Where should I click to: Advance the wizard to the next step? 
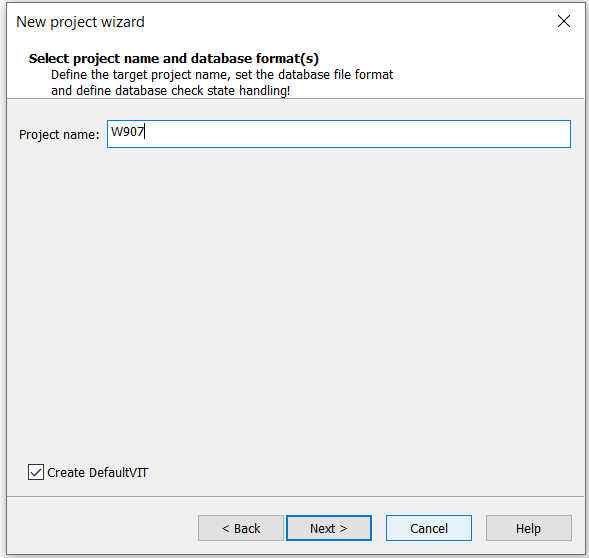(x=329, y=528)
